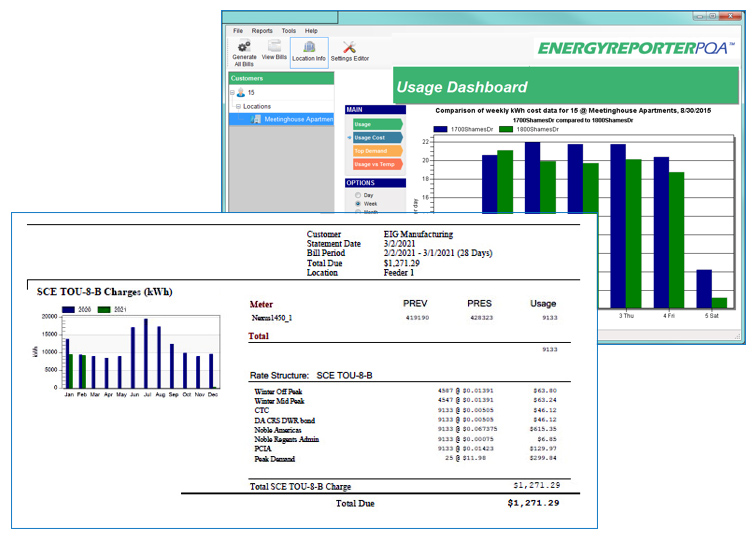Click the Peak Demand charge row
754x537 pixels.
405,459
